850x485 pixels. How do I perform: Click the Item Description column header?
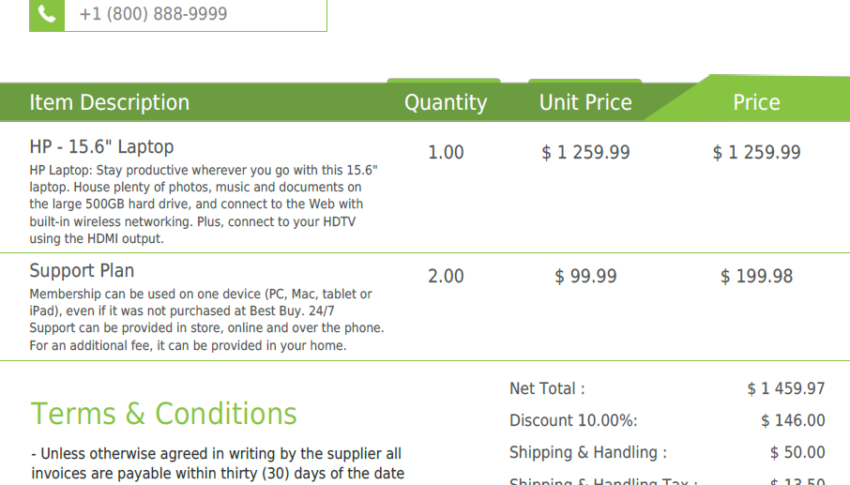(x=110, y=102)
